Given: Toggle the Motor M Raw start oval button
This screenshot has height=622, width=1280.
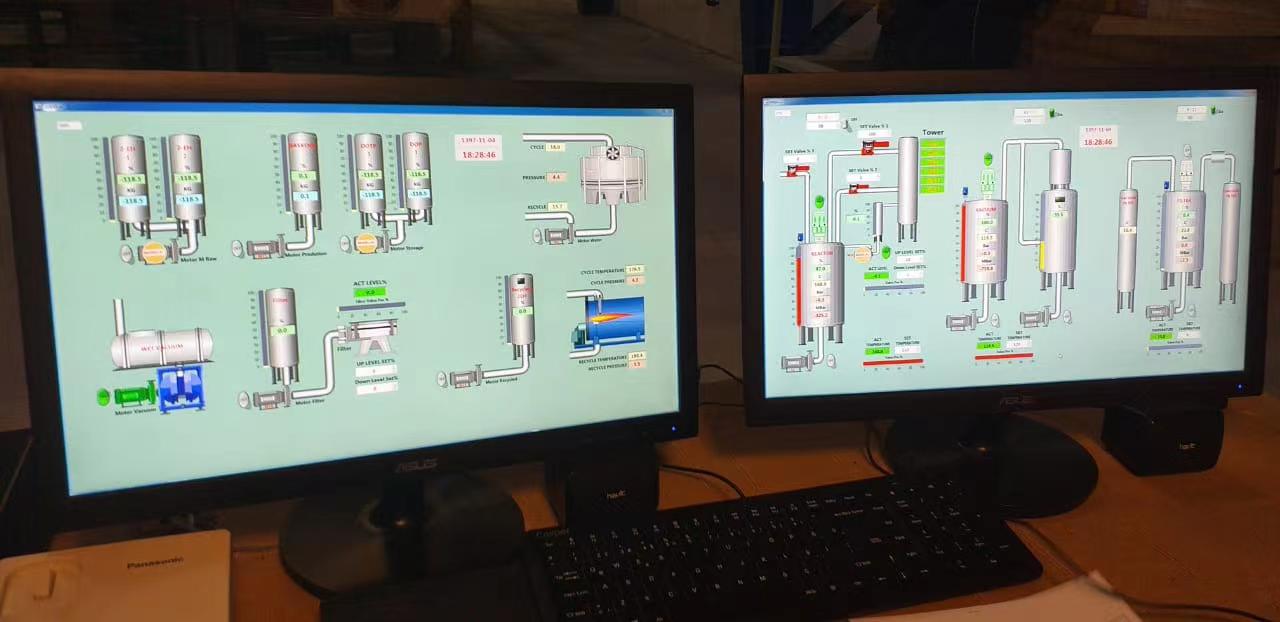Looking at the screenshot, I should pyautogui.click(x=126, y=253).
